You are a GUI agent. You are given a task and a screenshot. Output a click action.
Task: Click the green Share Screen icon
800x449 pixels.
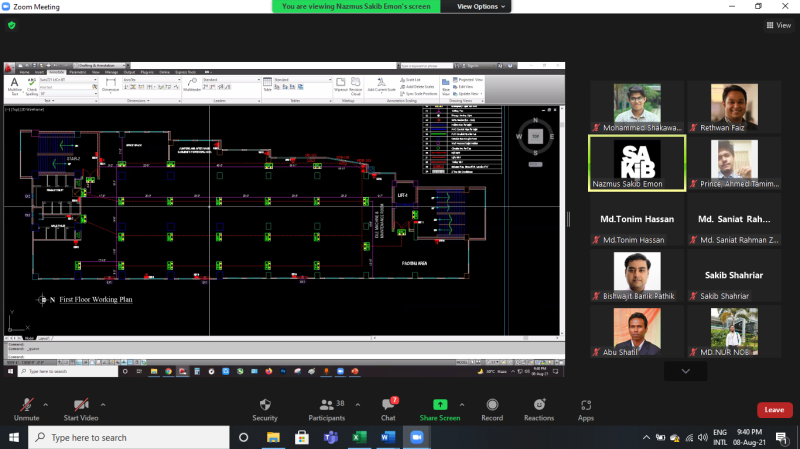pos(440,404)
